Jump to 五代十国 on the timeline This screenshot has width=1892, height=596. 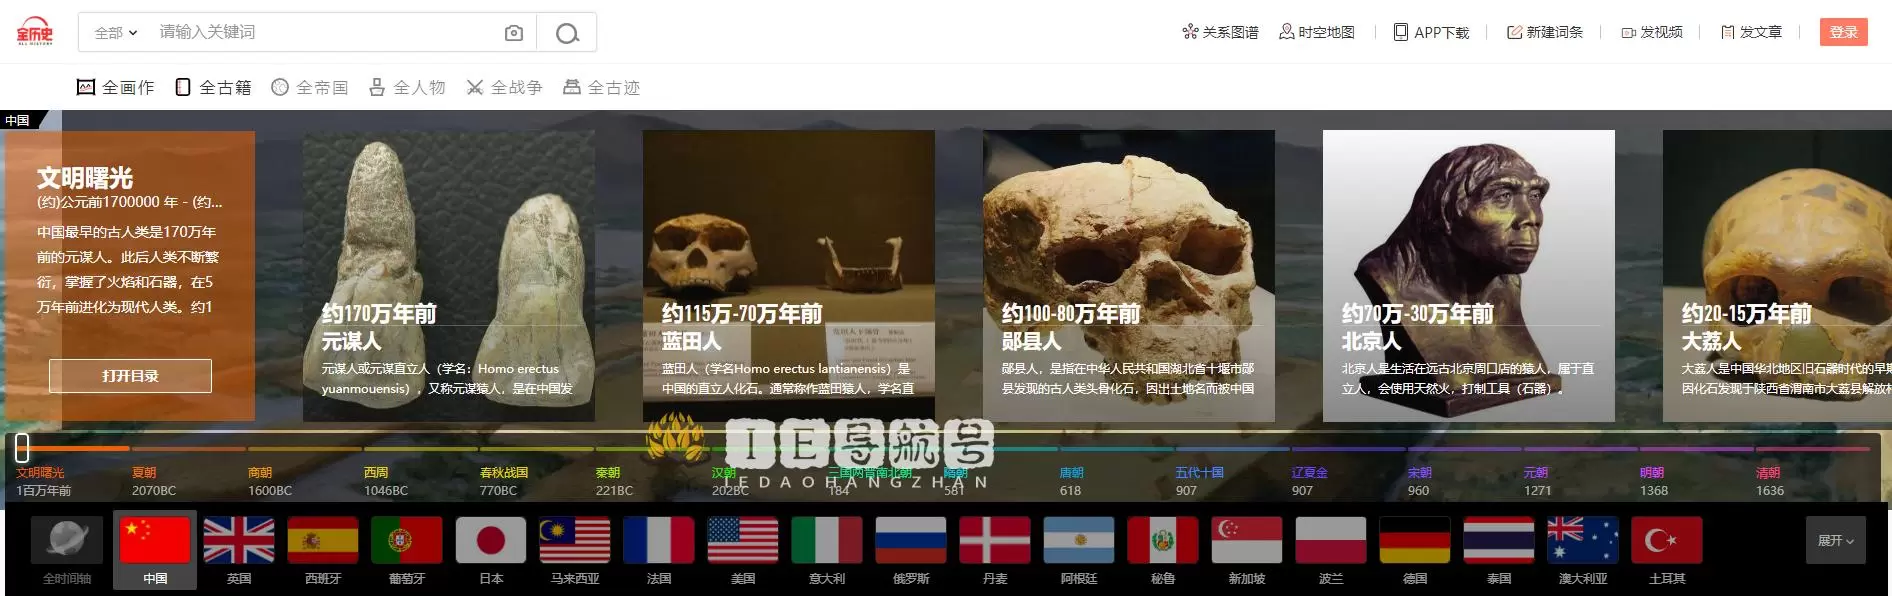(1199, 481)
